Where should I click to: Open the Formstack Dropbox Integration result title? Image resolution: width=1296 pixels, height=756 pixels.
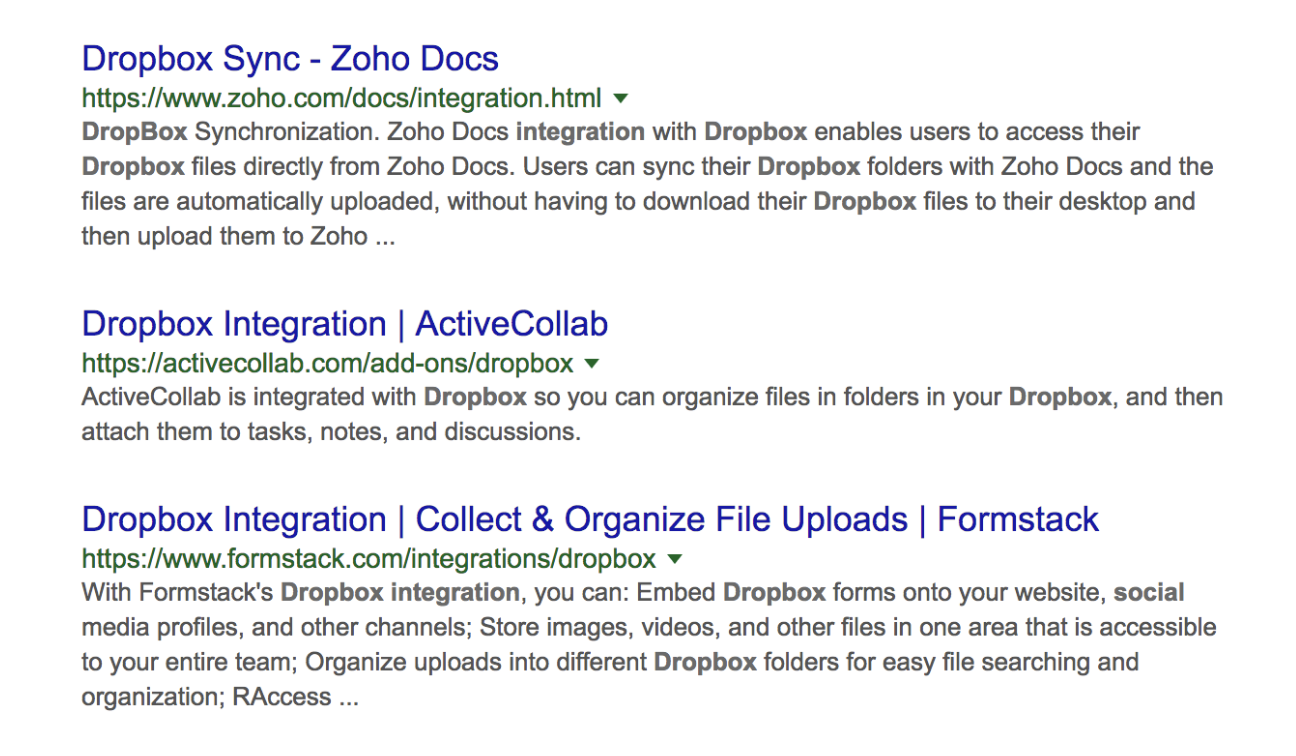(x=590, y=520)
